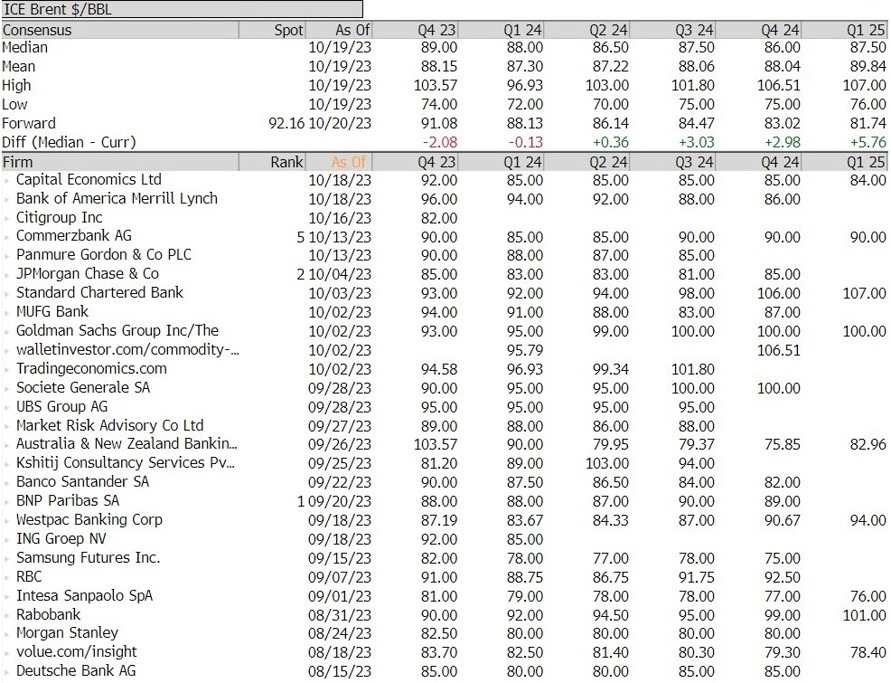Click Kshitij Q2 24 value 103.00
891x683 pixels.
pos(607,464)
